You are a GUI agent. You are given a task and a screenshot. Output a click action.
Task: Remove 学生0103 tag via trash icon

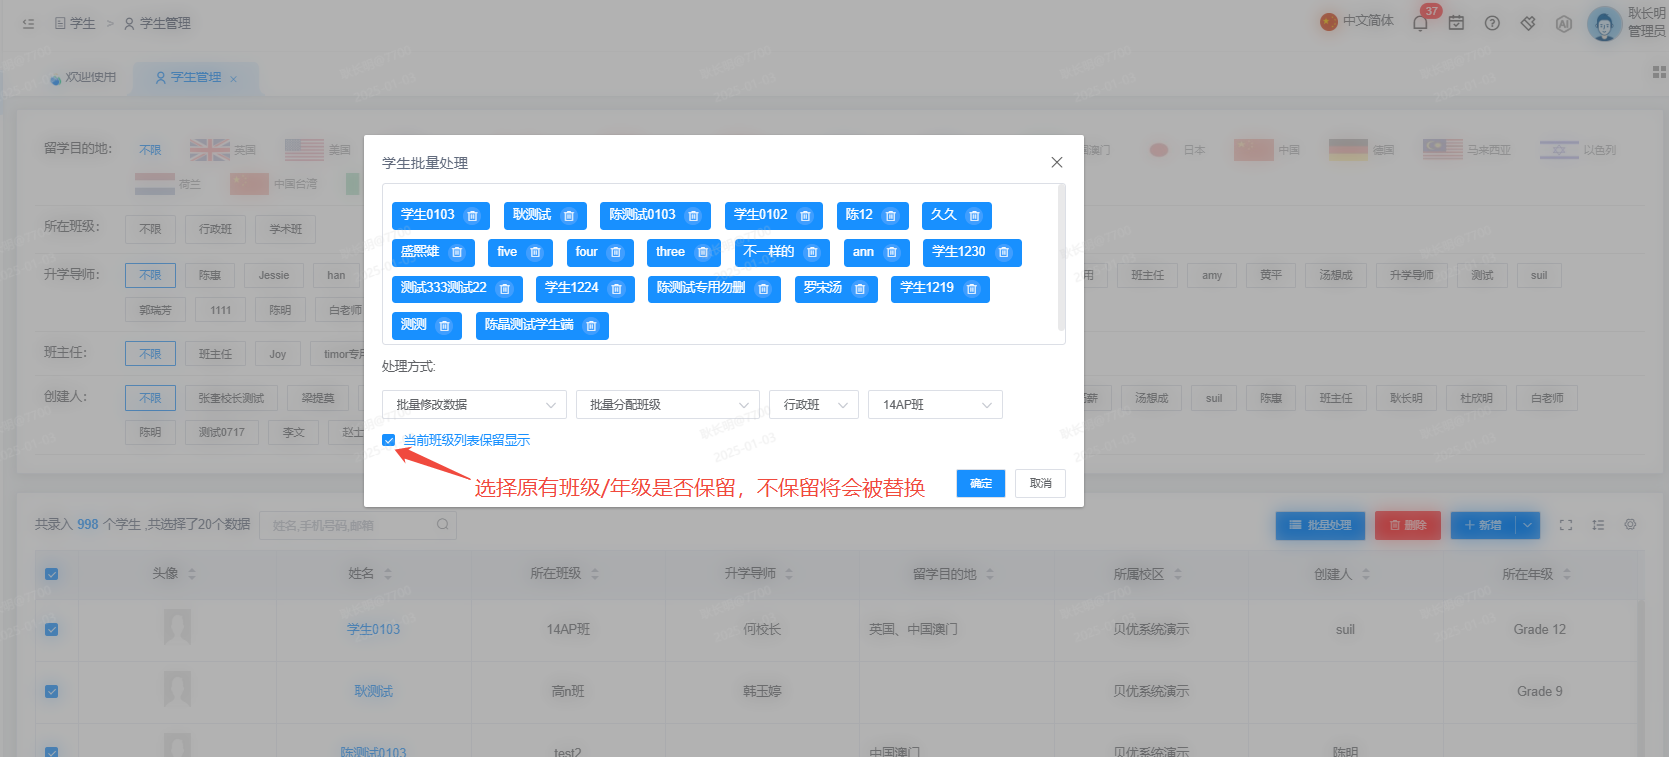point(473,216)
